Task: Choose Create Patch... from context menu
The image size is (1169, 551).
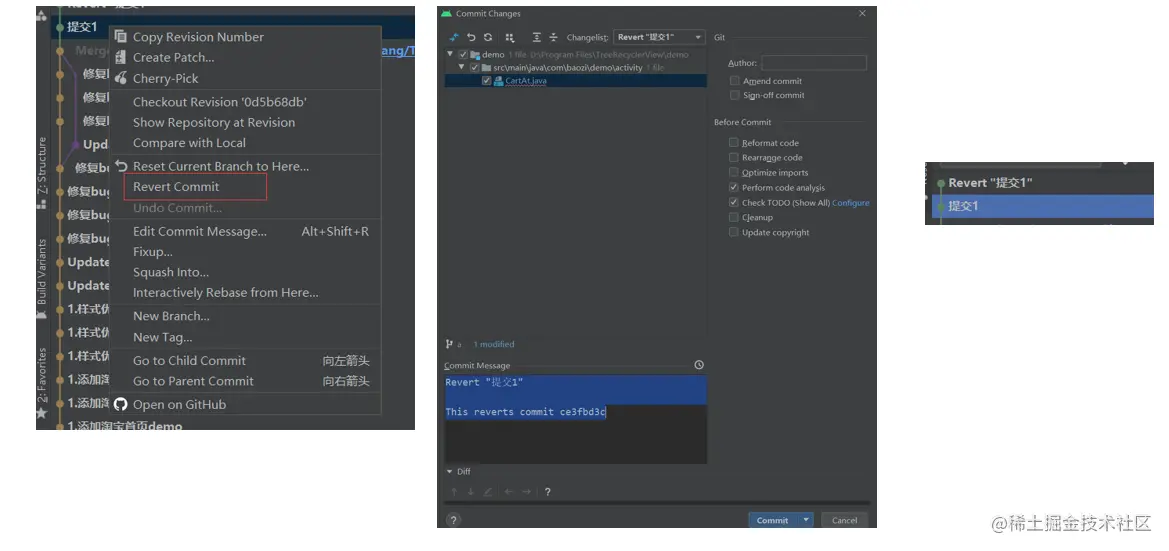Action: [x=245, y=57]
